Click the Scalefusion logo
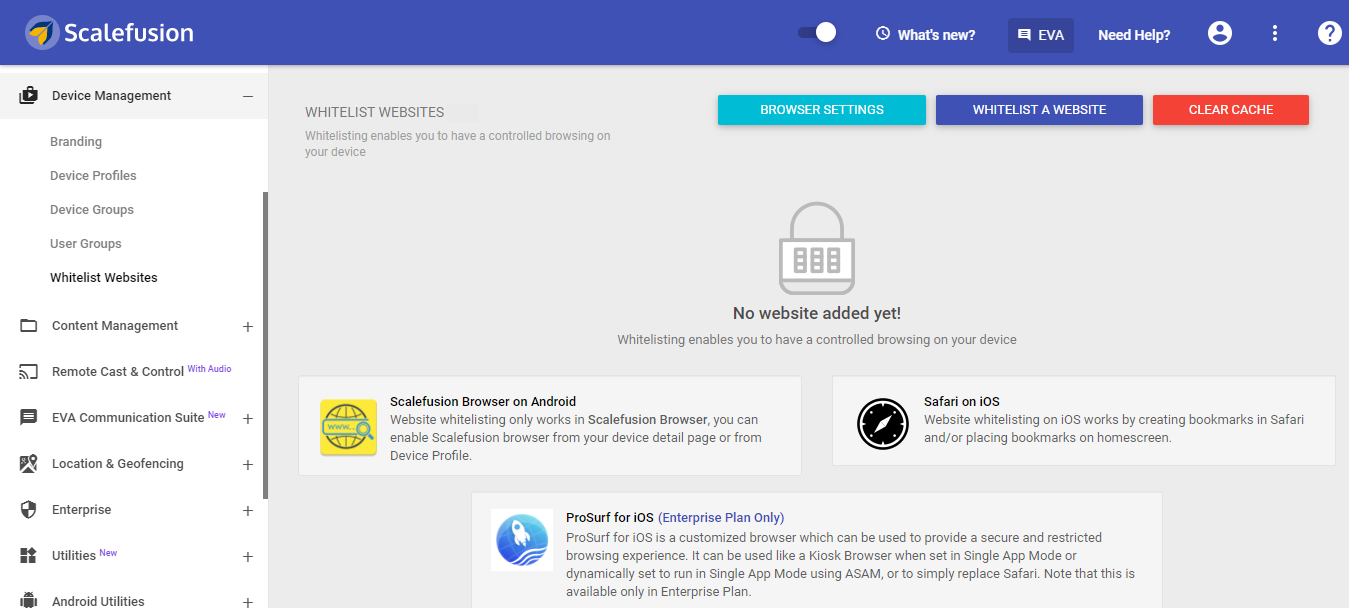Image resolution: width=1349 pixels, height=608 pixels. [x=109, y=33]
